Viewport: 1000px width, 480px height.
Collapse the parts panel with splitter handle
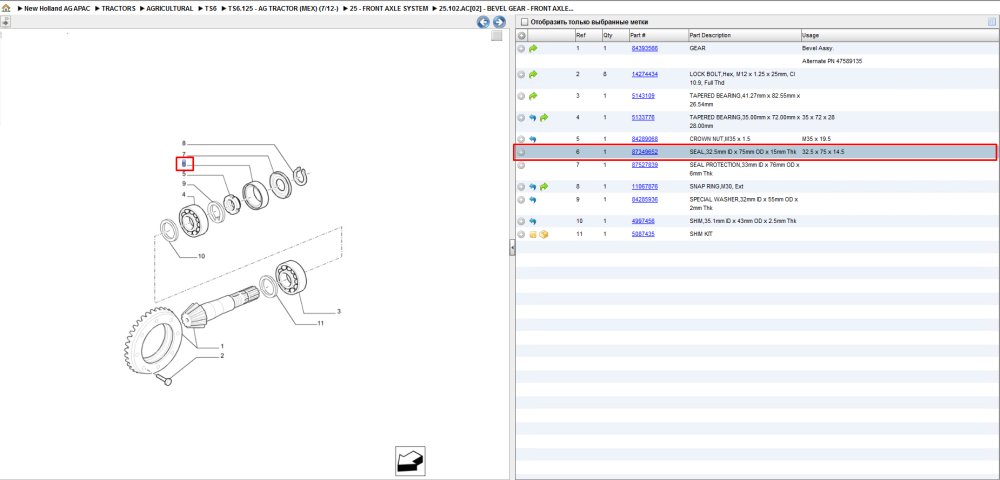[x=512, y=249]
